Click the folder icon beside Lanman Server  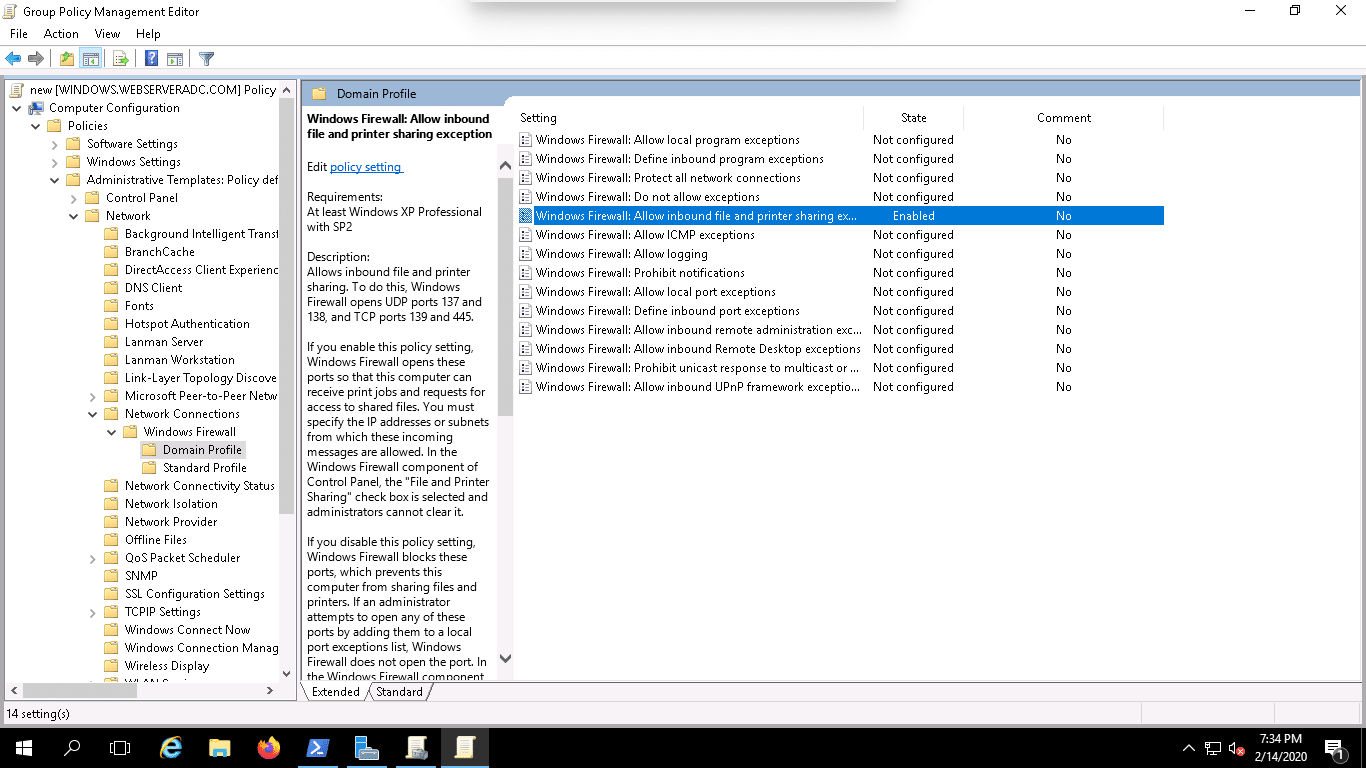[111, 342]
